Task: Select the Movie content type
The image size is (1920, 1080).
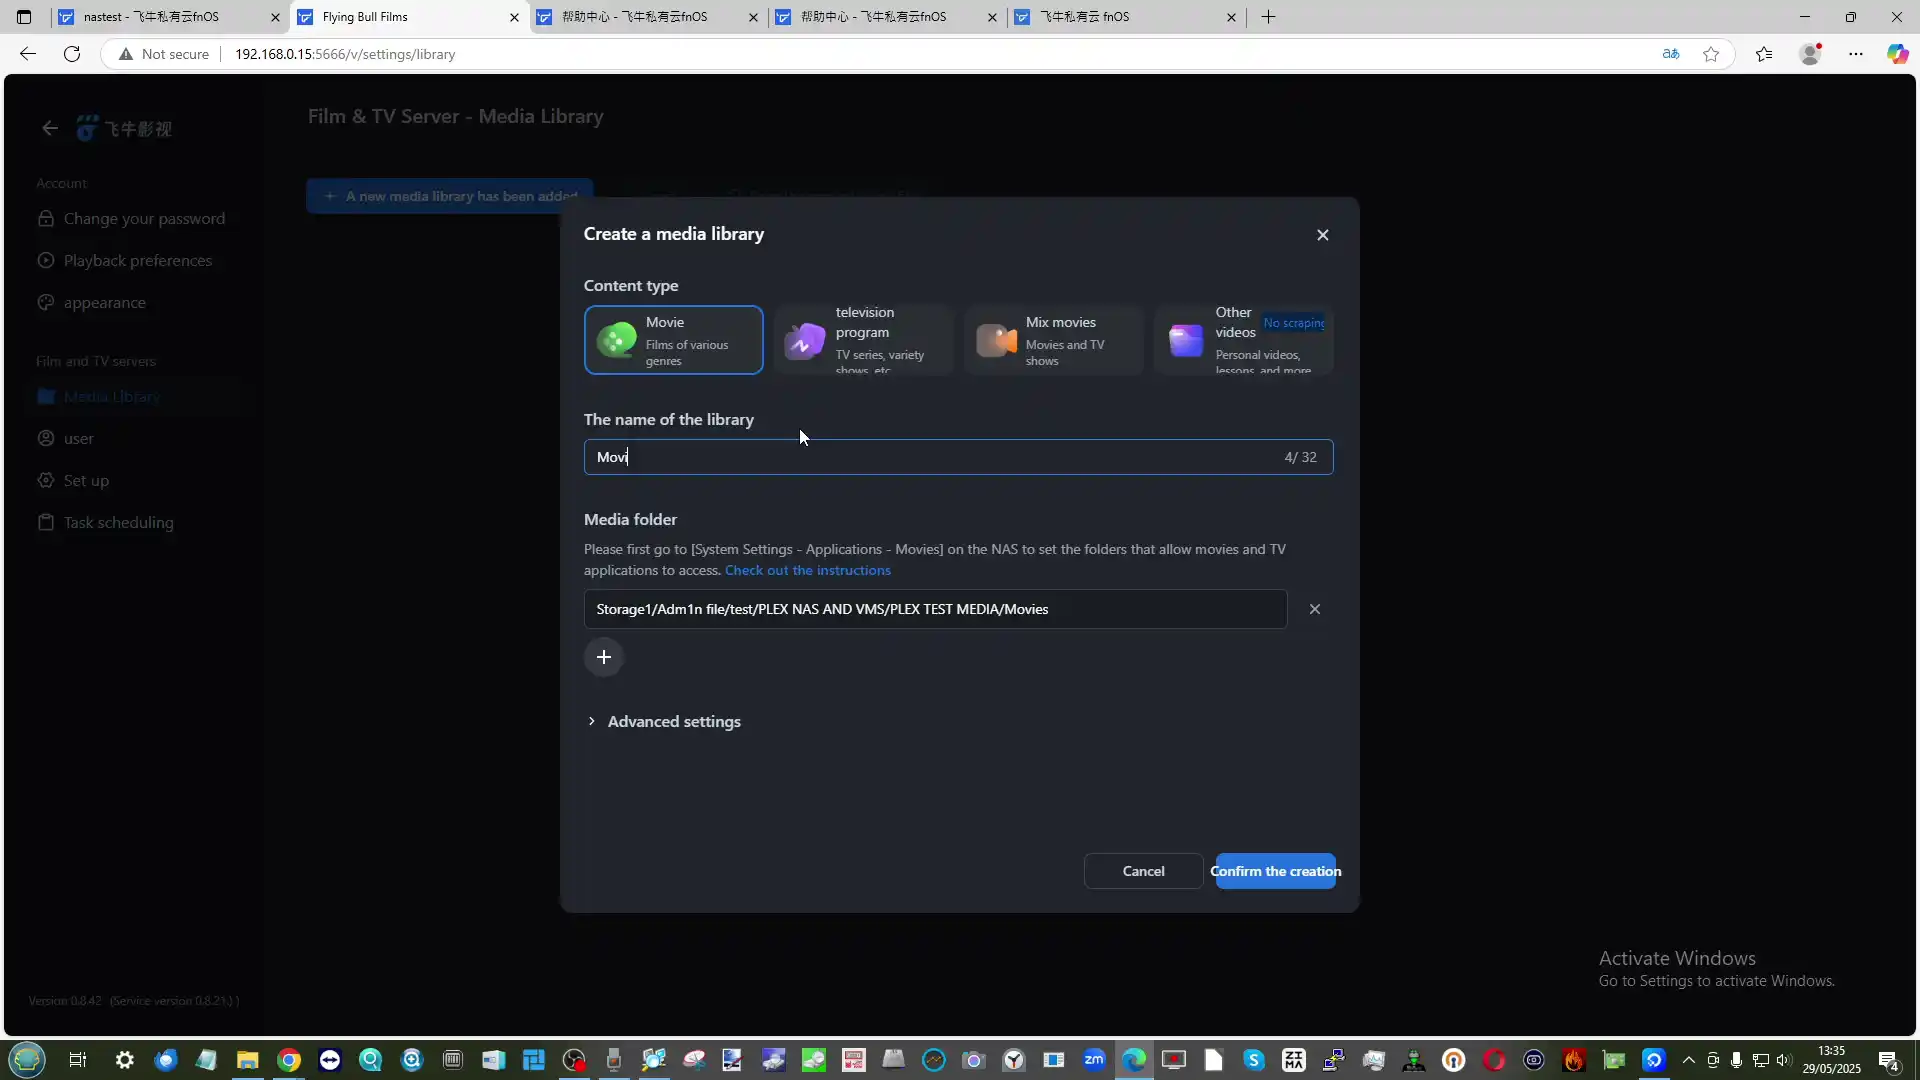Action: coord(673,340)
